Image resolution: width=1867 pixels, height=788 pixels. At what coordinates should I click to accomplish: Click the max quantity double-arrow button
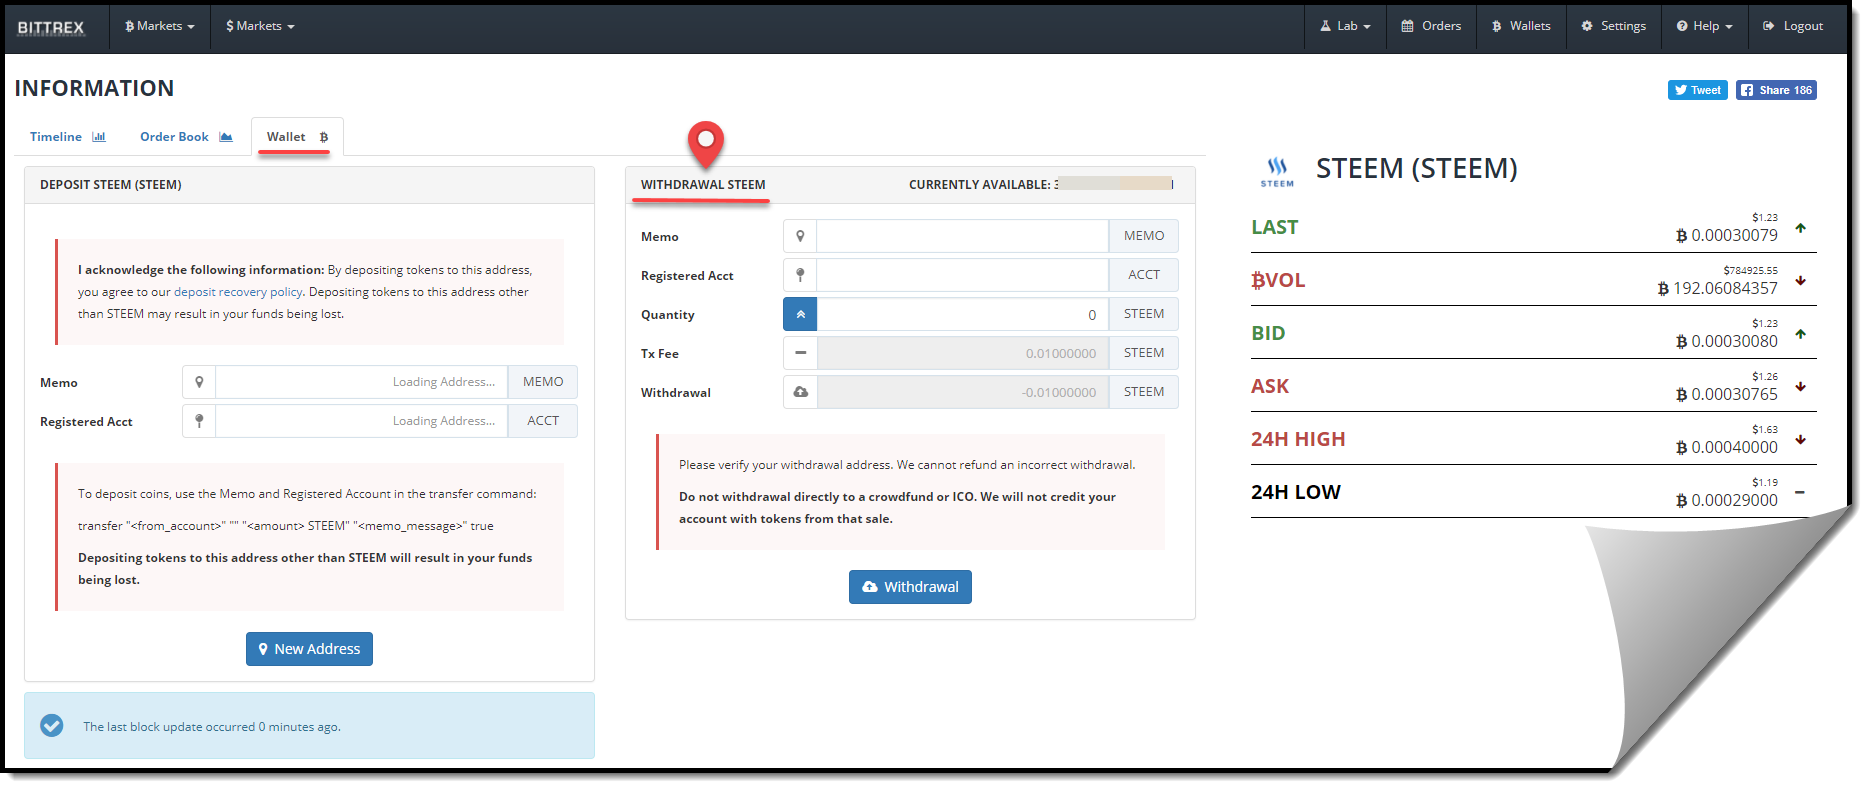click(800, 314)
